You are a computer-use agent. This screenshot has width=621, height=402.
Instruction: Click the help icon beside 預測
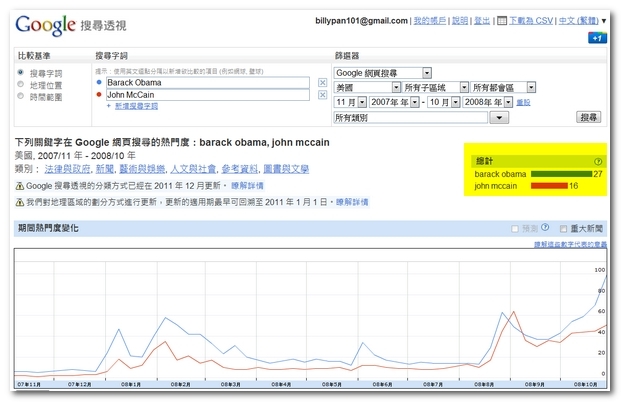545,227
